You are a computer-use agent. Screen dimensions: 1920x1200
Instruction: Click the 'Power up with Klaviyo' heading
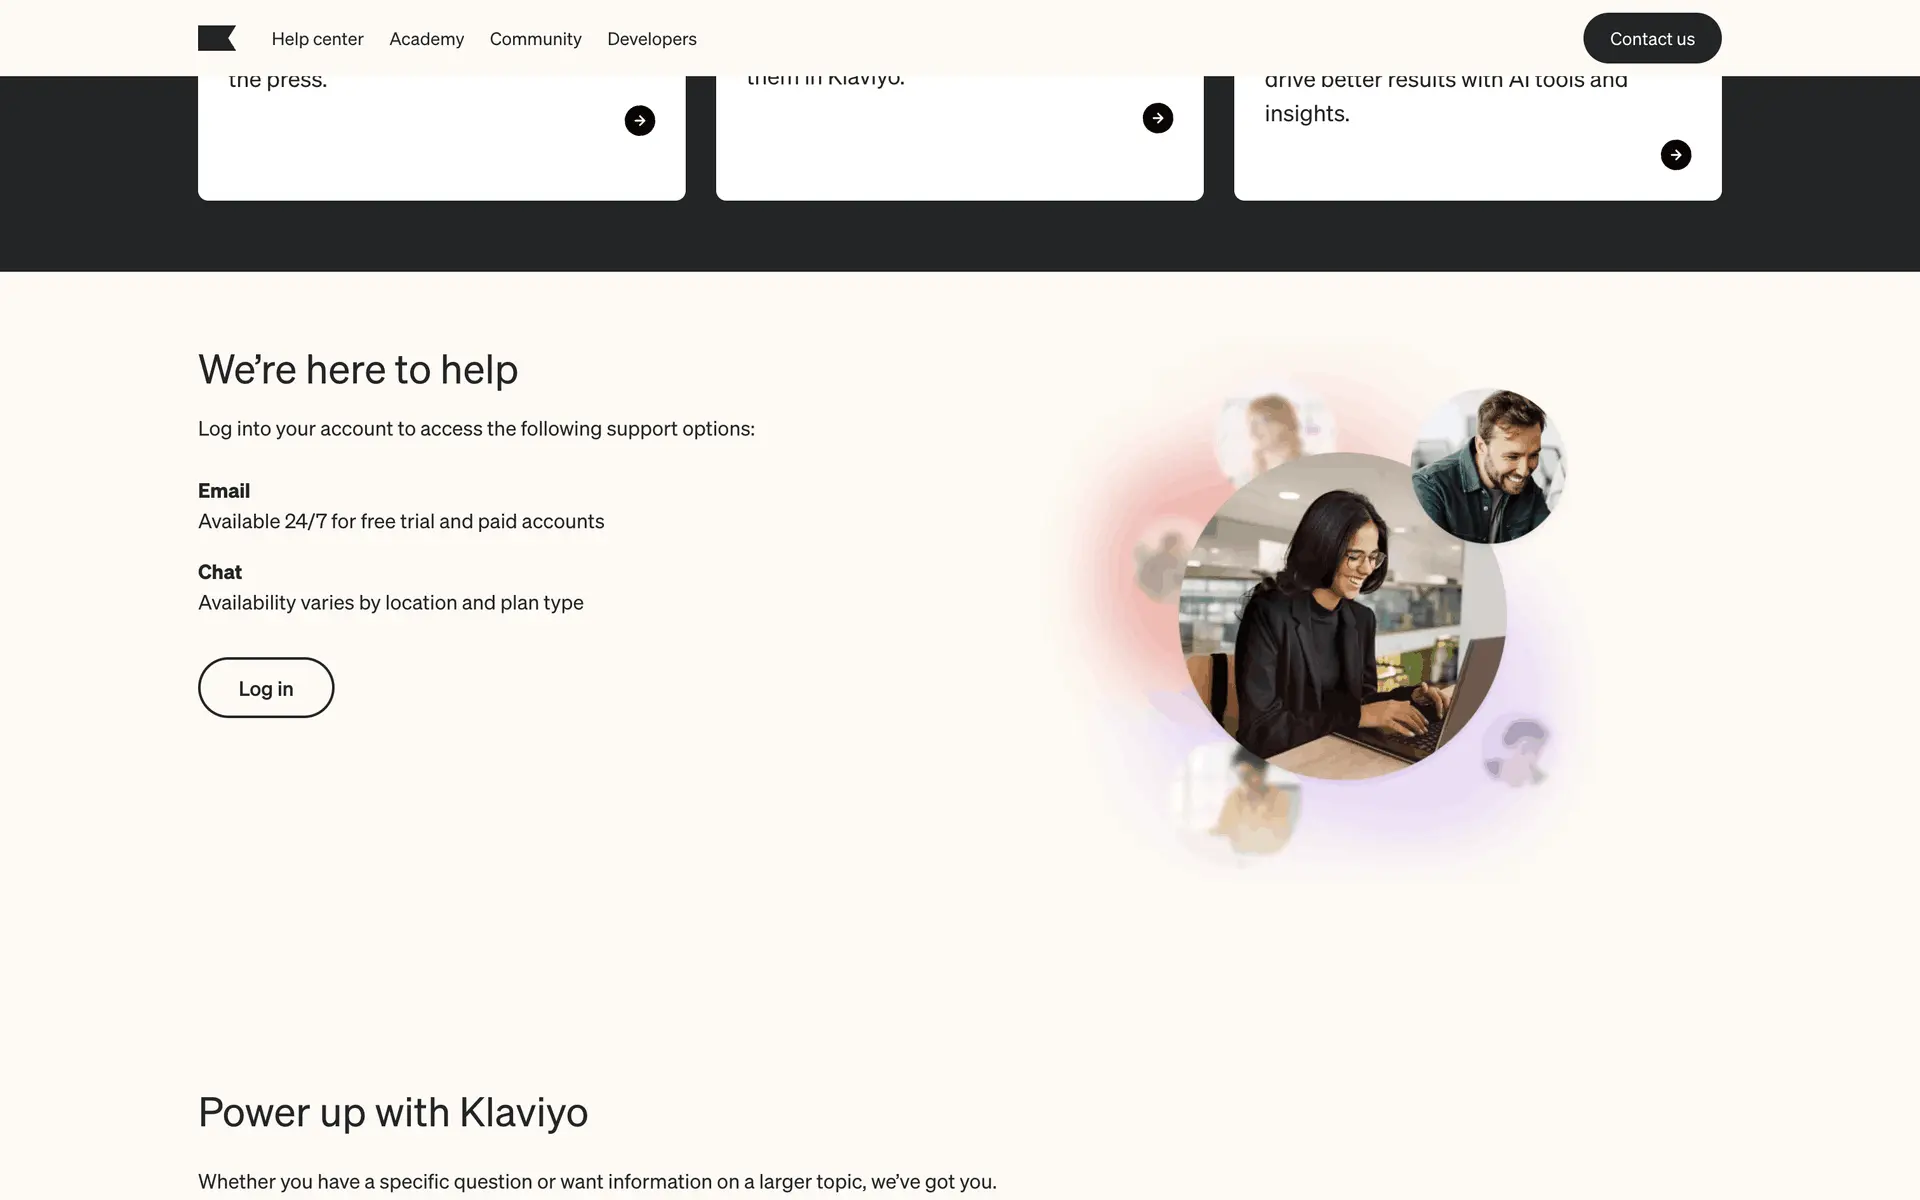tap(393, 1112)
